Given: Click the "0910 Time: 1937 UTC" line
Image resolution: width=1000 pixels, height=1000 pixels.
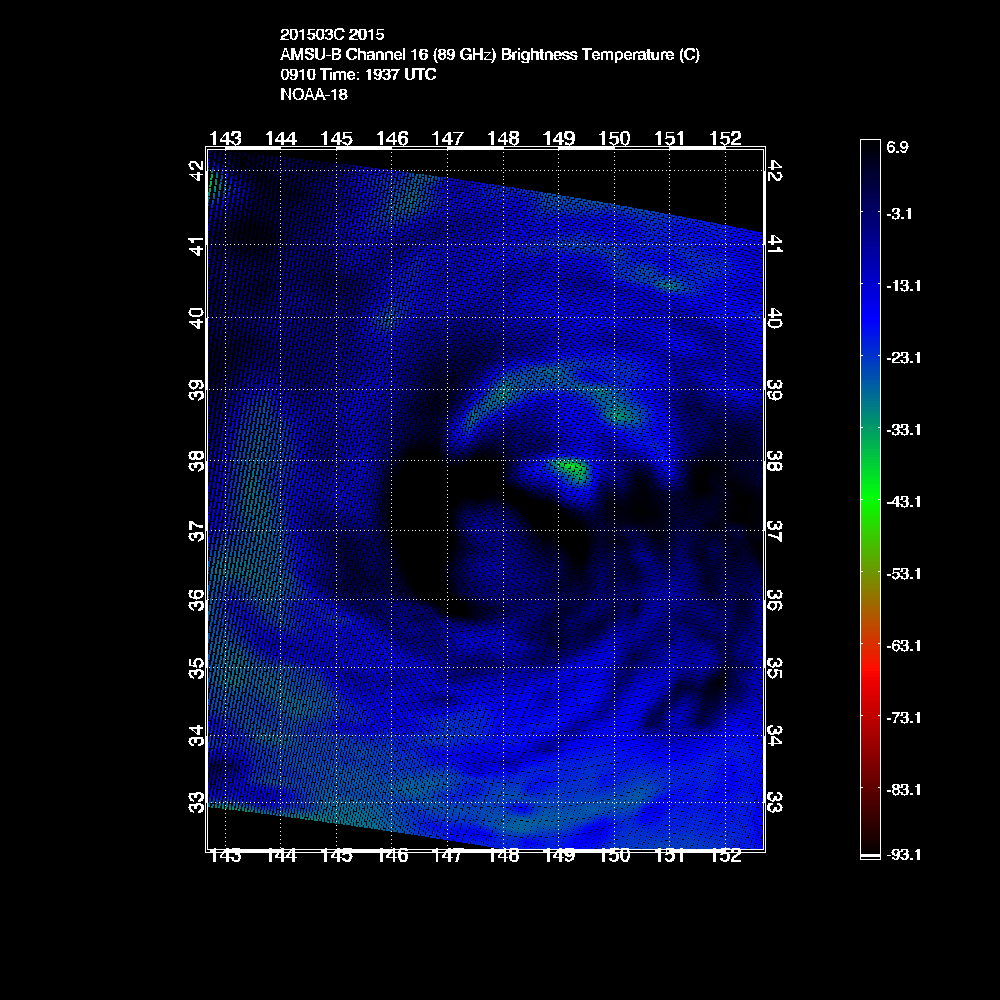Looking at the screenshot, I should 358,75.
